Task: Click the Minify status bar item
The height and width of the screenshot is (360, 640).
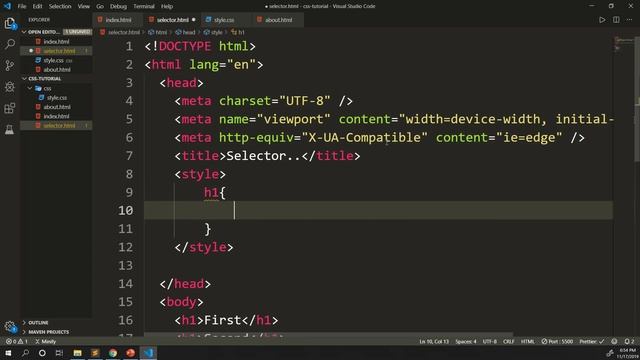Action: (45, 341)
